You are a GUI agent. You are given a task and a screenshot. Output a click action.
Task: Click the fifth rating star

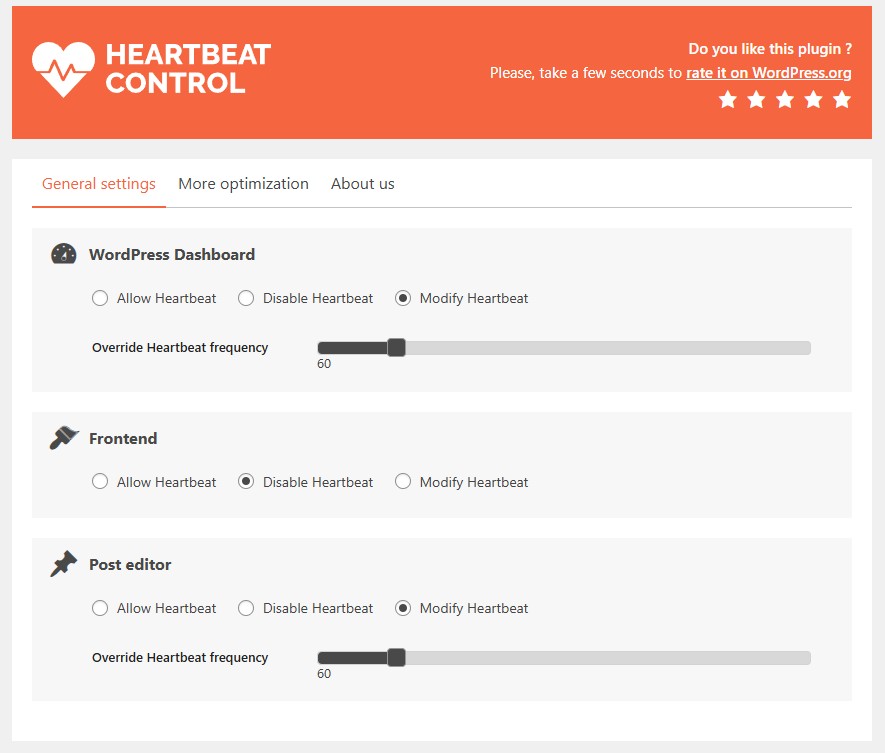tap(841, 98)
